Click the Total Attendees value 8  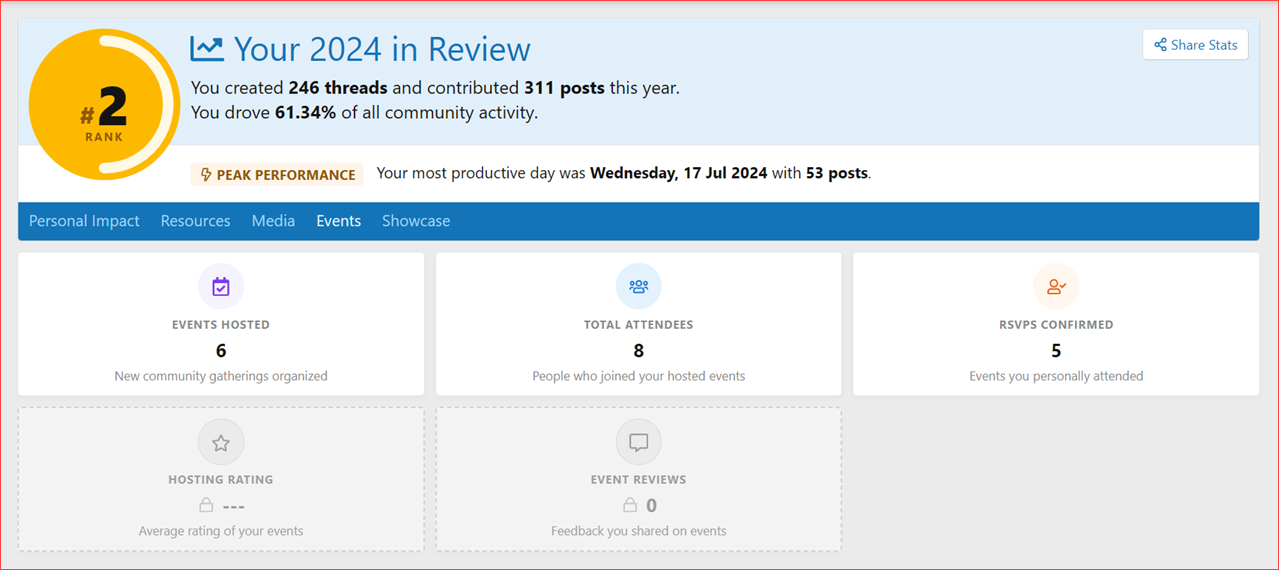[639, 350]
